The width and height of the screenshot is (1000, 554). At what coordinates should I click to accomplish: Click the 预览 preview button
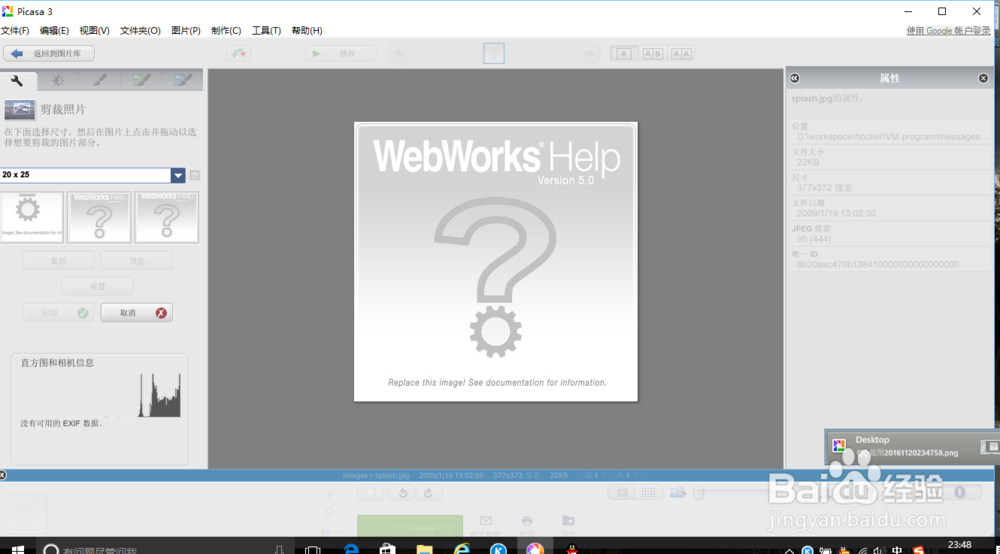click(136, 261)
